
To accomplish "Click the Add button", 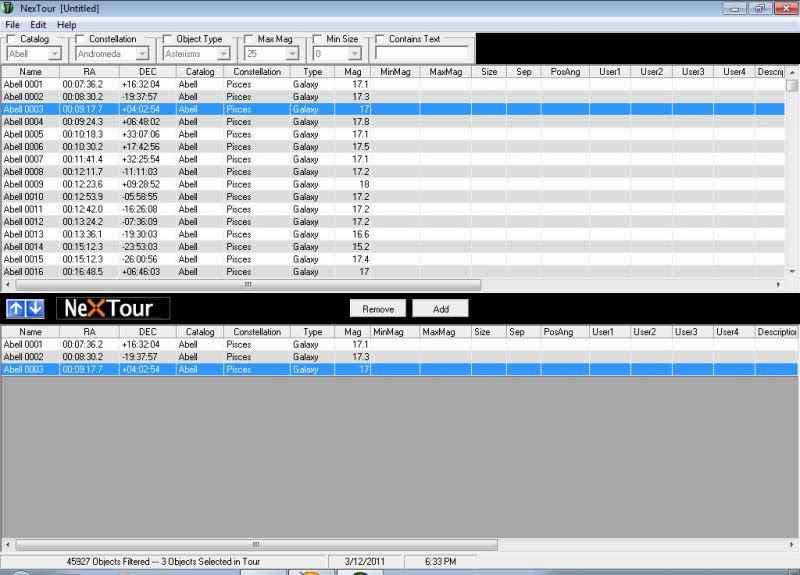I will click(441, 309).
